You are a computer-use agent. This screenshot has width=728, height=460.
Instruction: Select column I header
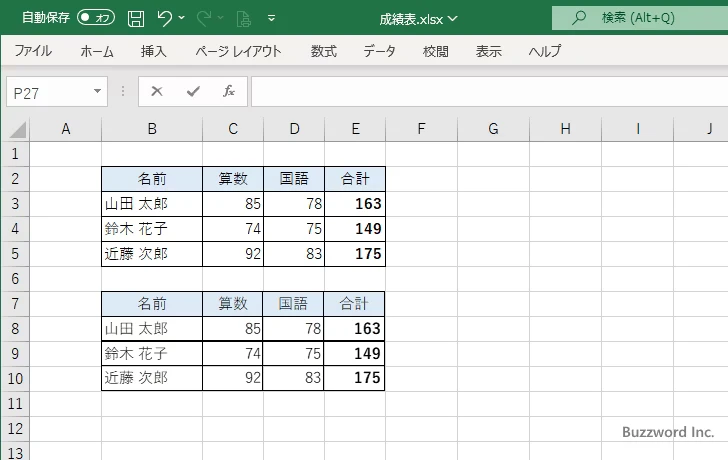(x=637, y=129)
